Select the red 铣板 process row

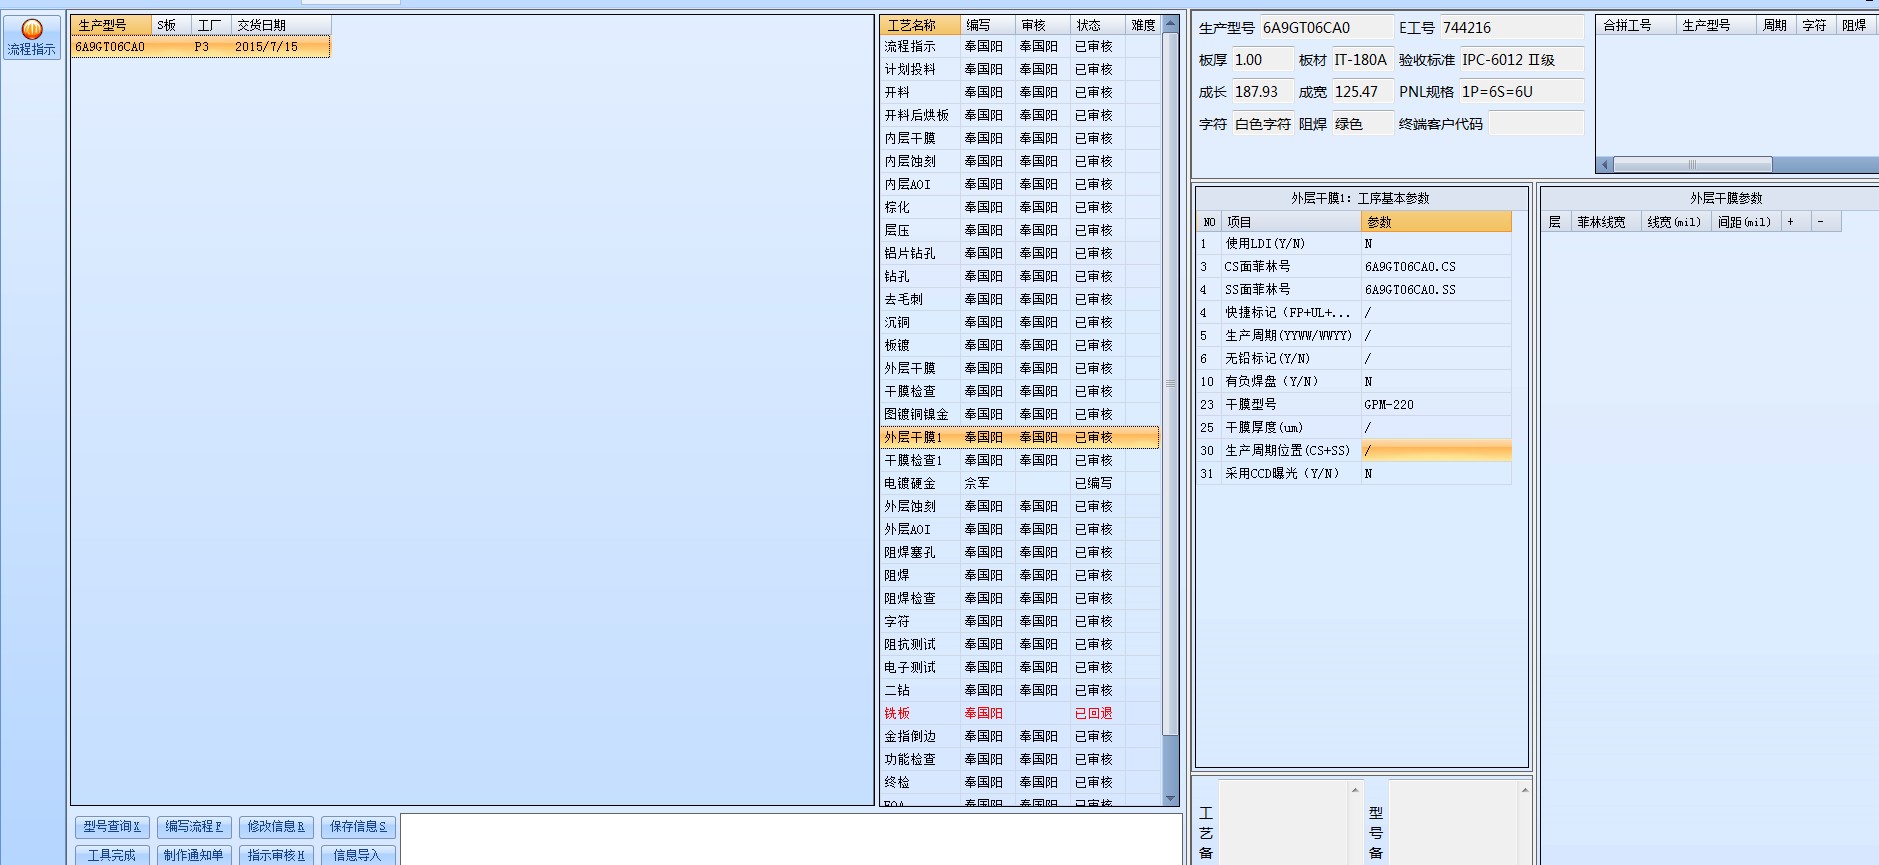1020,714
